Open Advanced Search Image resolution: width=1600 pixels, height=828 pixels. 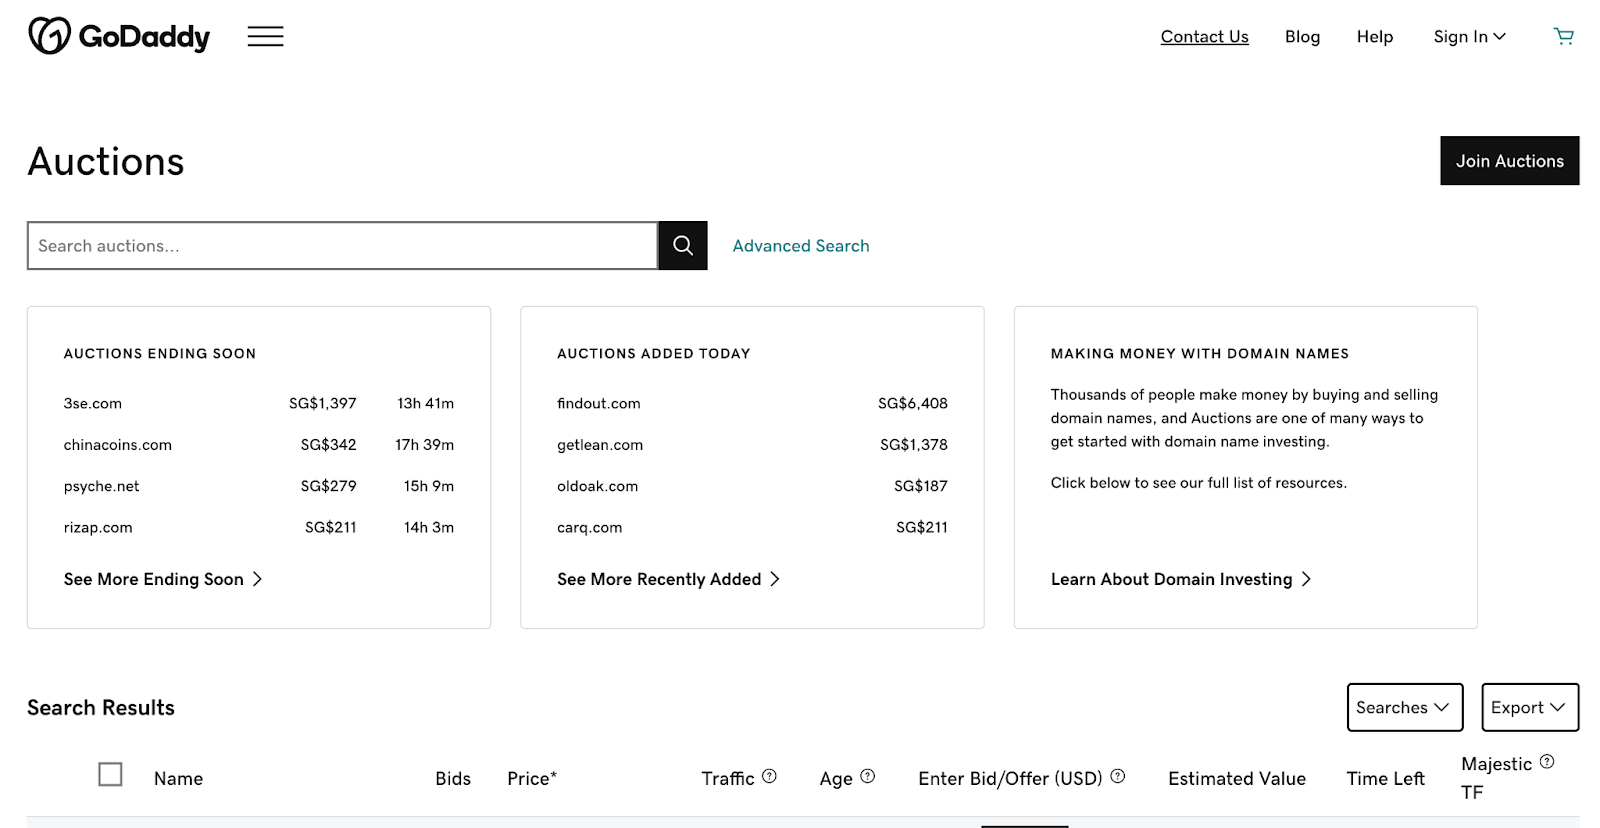tap(801, 246)
